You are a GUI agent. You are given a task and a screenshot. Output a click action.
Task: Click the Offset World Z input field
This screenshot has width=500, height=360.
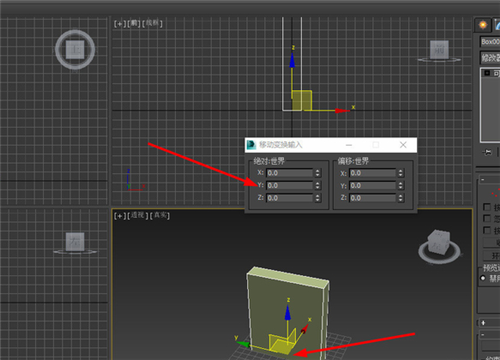coord(372,198)
